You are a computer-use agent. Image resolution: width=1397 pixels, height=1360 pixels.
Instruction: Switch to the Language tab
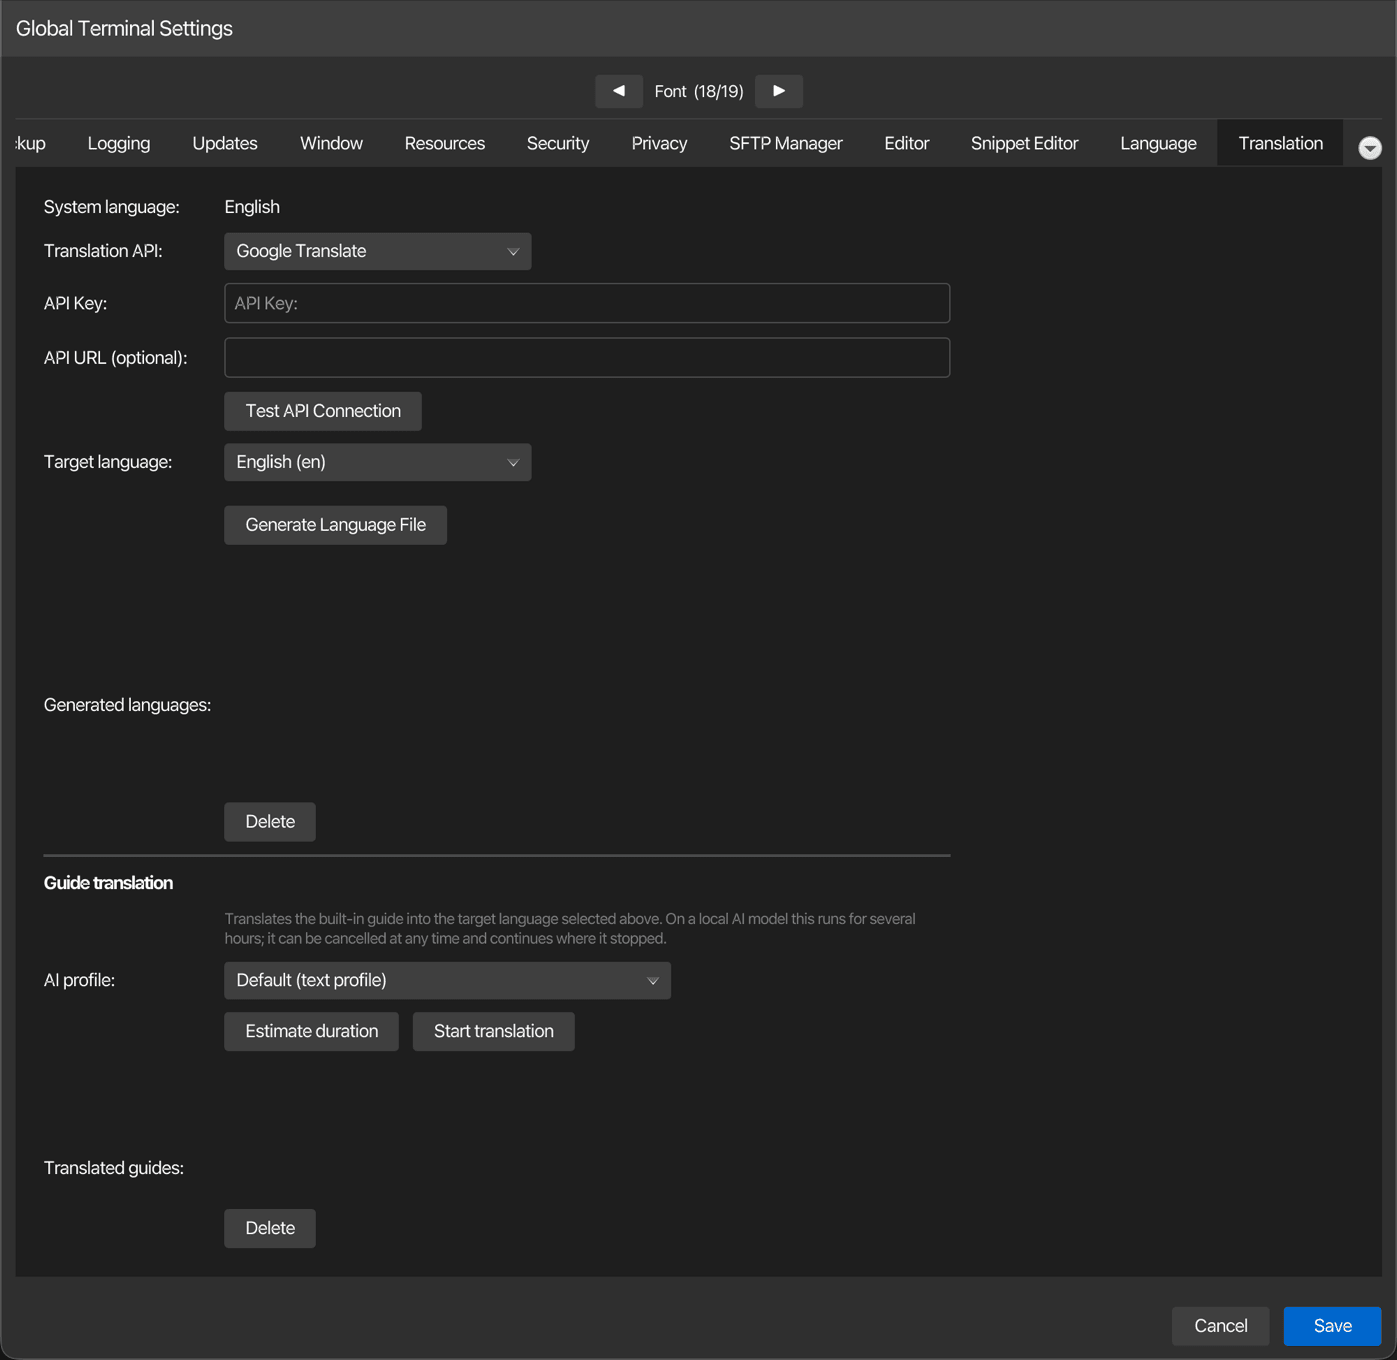(1158, 143)
